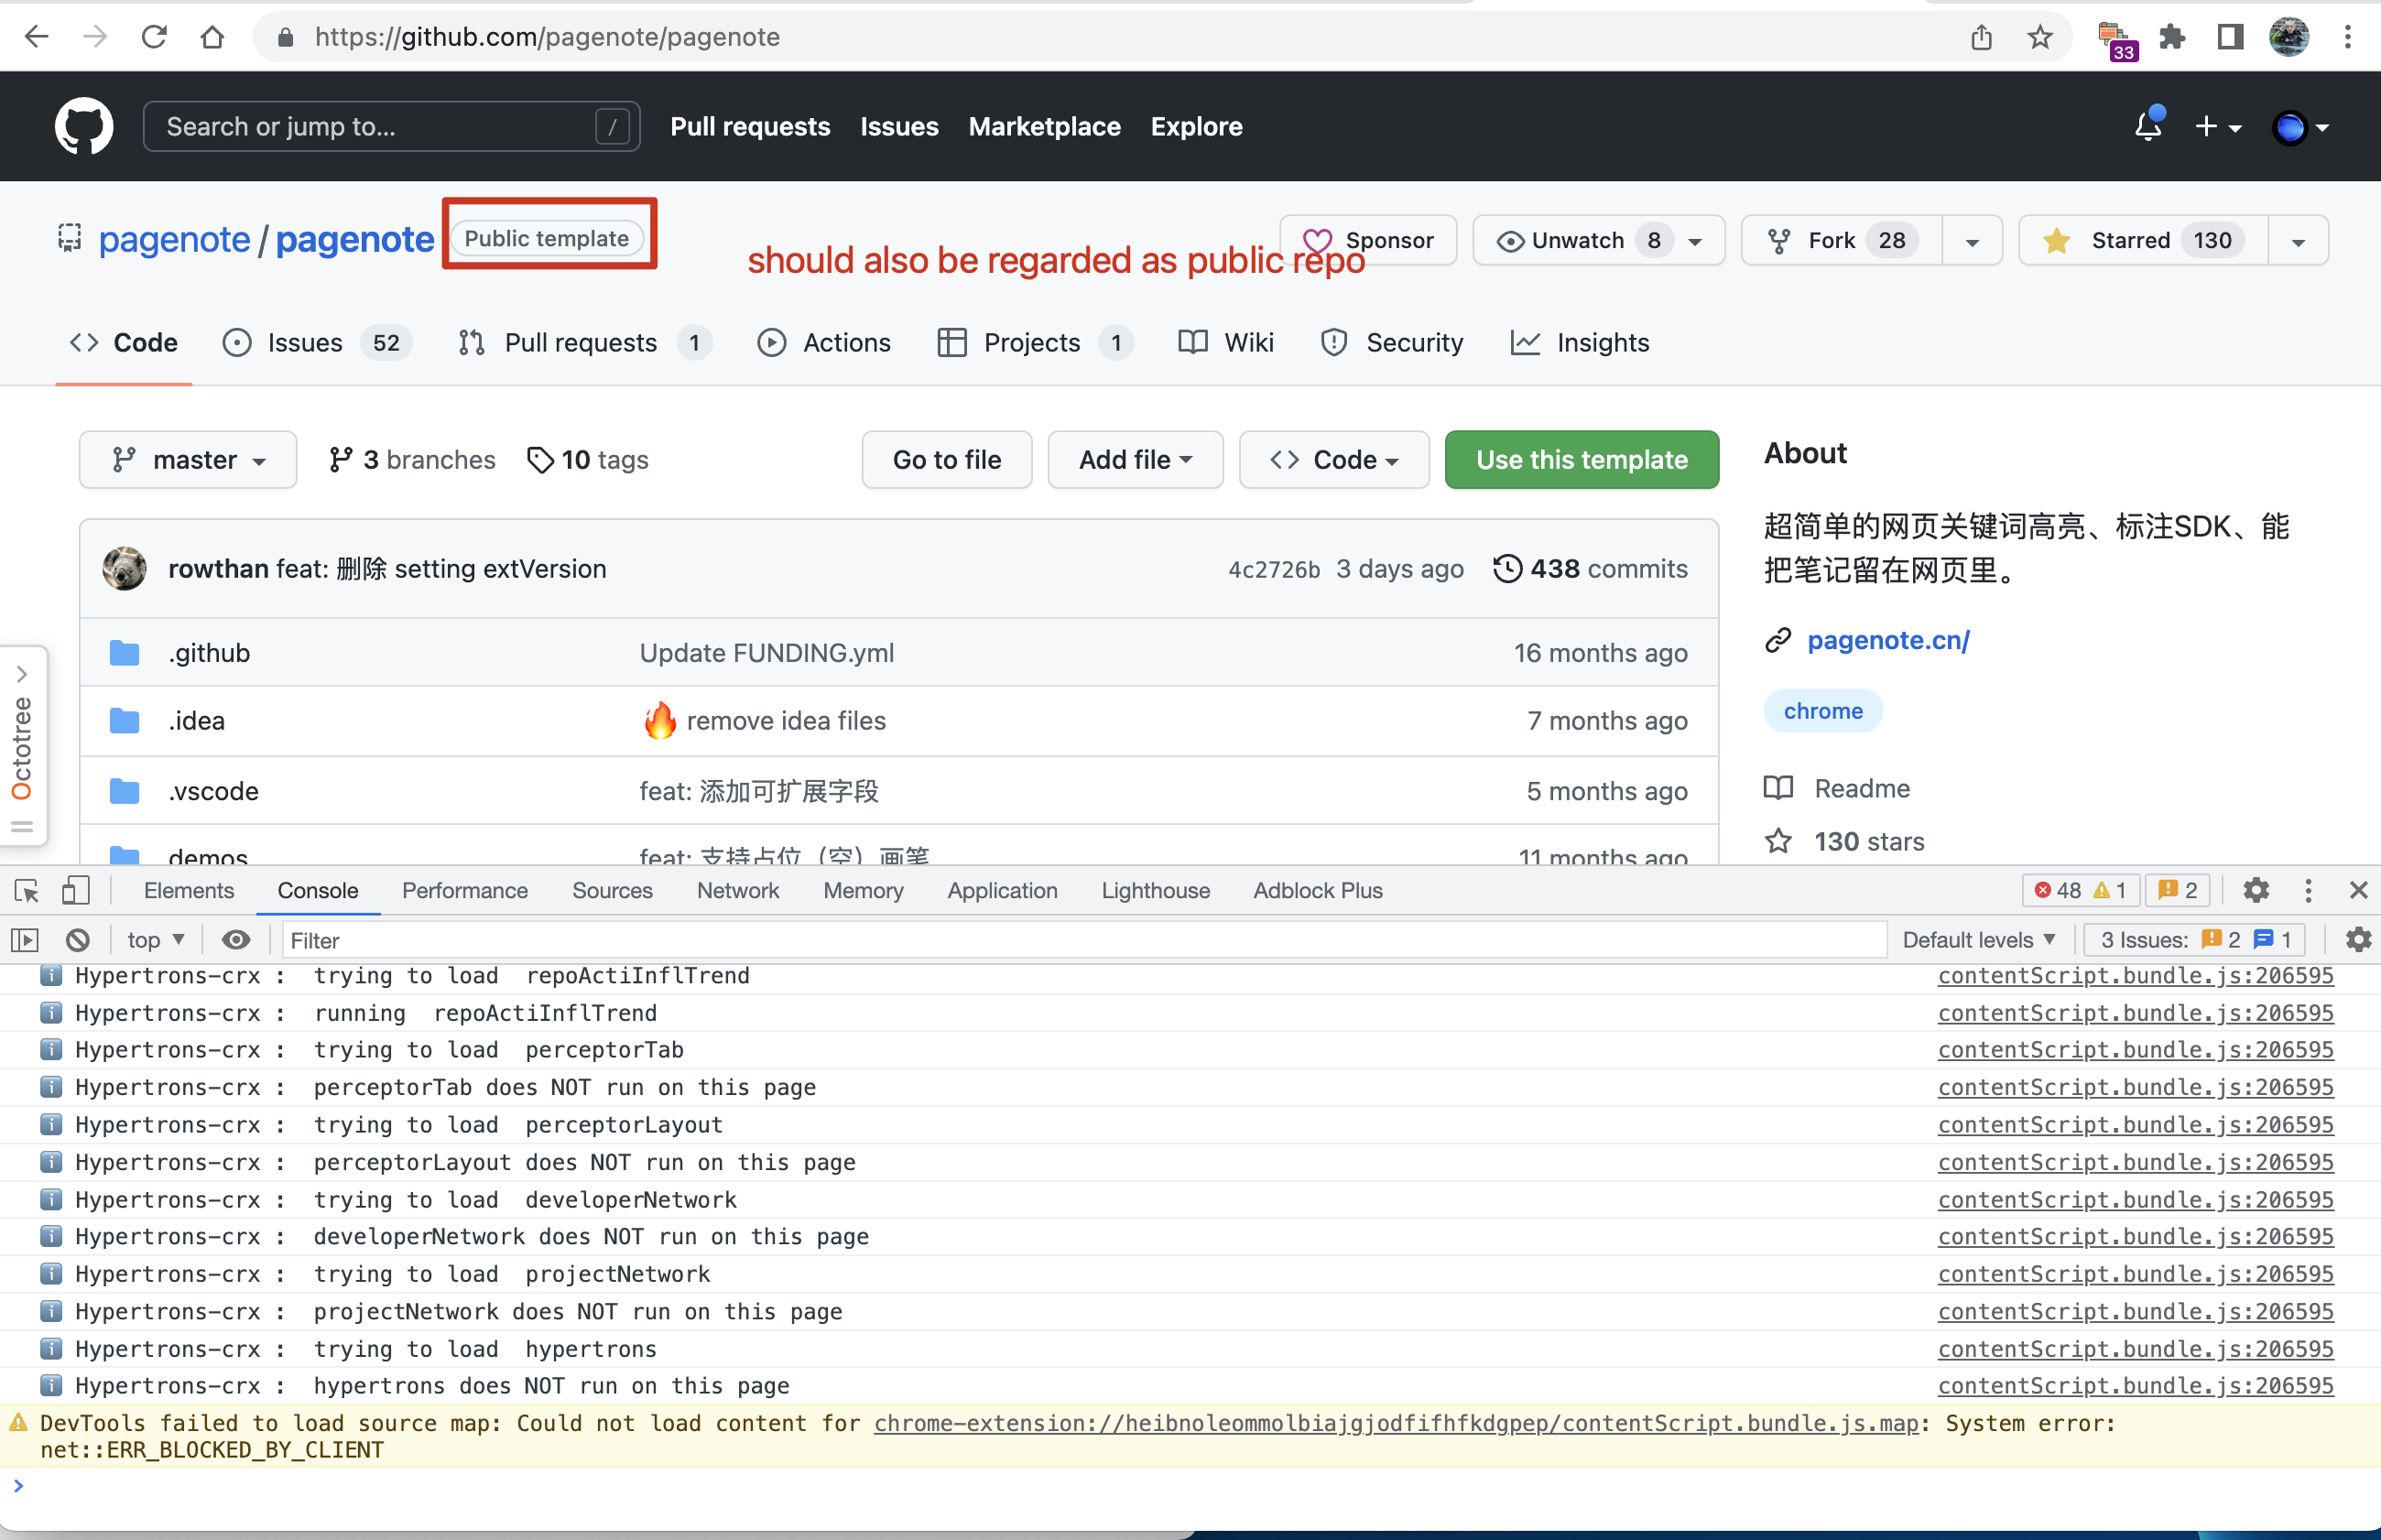Open the master branch dropdown
The height and width of the screenshot is (1540, 2381).
188,459
